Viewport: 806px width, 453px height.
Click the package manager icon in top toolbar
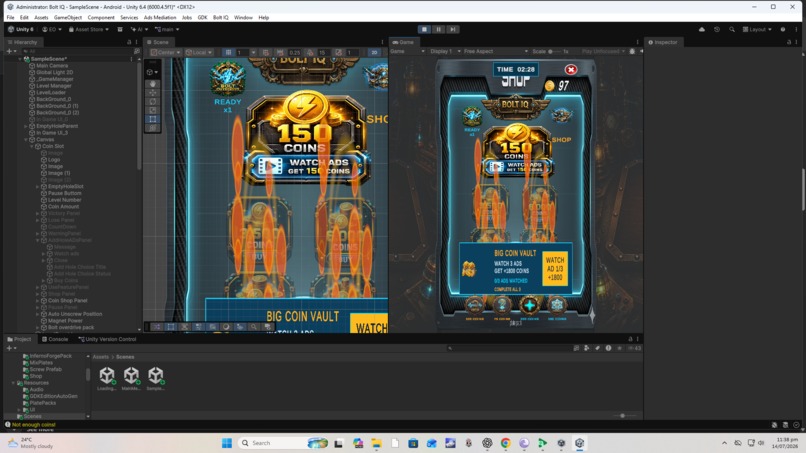120,29
